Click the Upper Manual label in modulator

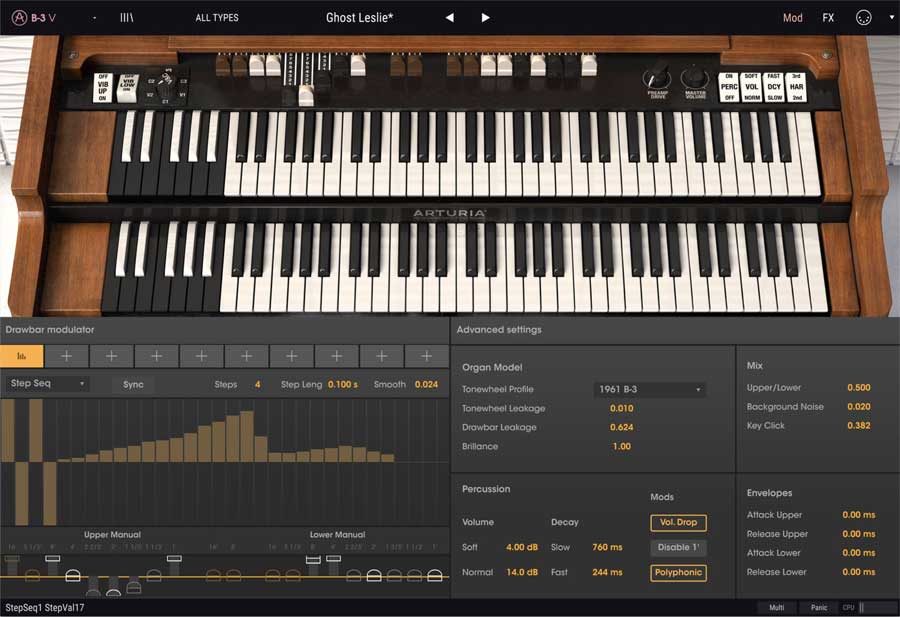pyautogui.click(x=112, y=535)
